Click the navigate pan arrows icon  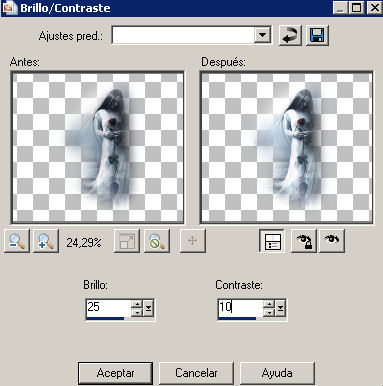pos(193,240)
